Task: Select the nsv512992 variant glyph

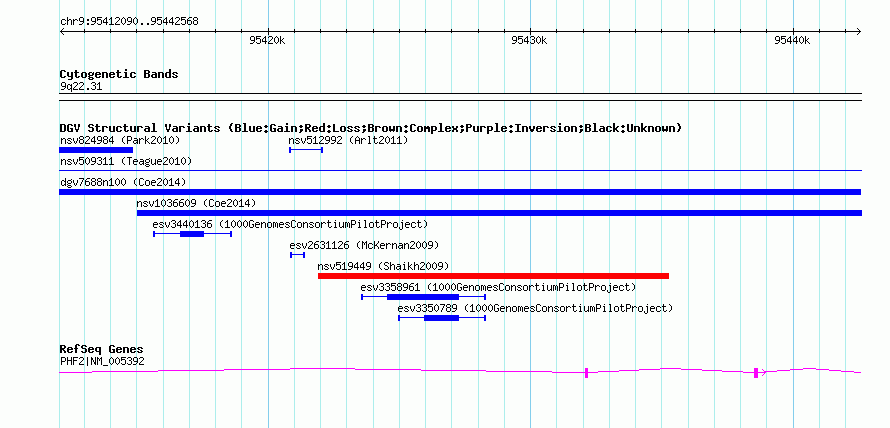Action: 306,150
